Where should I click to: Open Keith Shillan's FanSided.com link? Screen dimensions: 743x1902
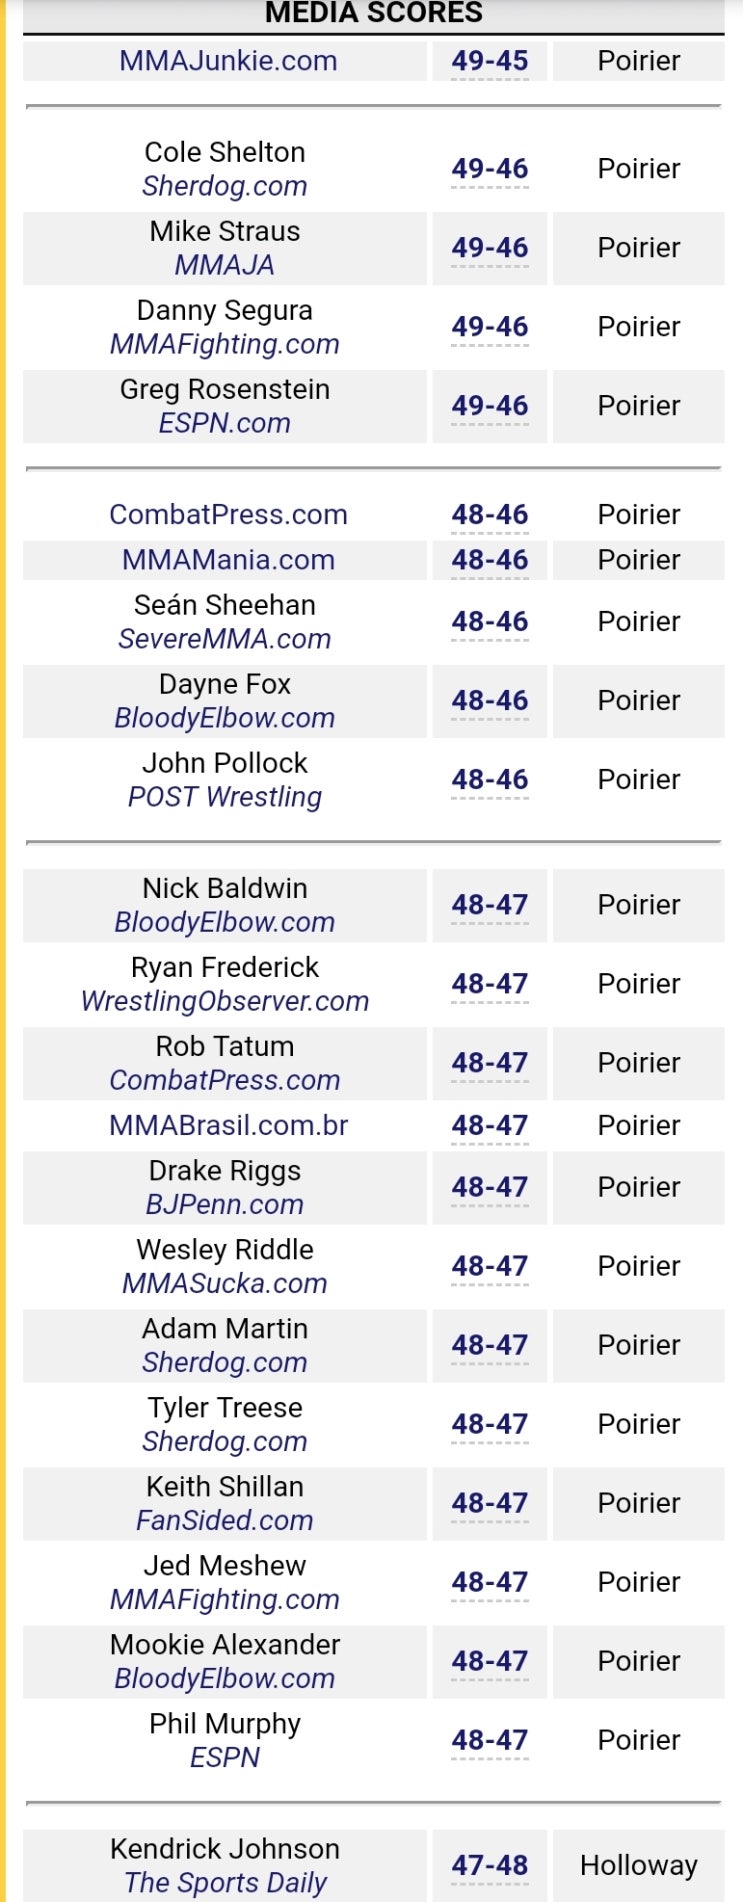tap(225, 1520)
